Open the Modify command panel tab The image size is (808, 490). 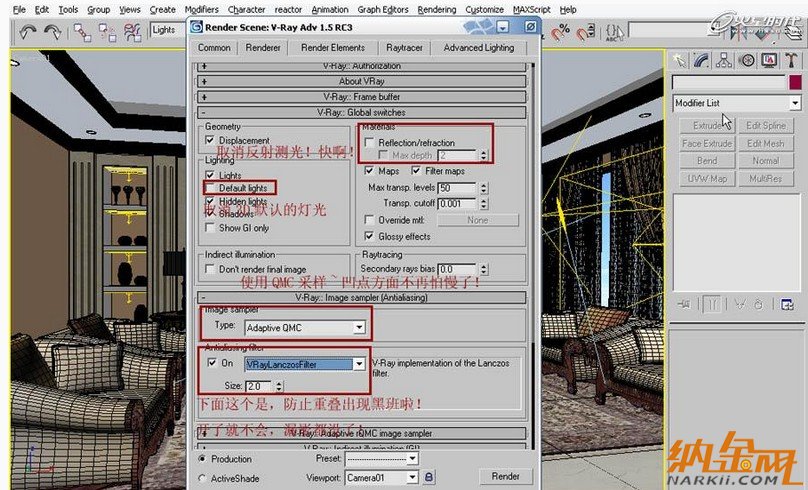(703, 60)
